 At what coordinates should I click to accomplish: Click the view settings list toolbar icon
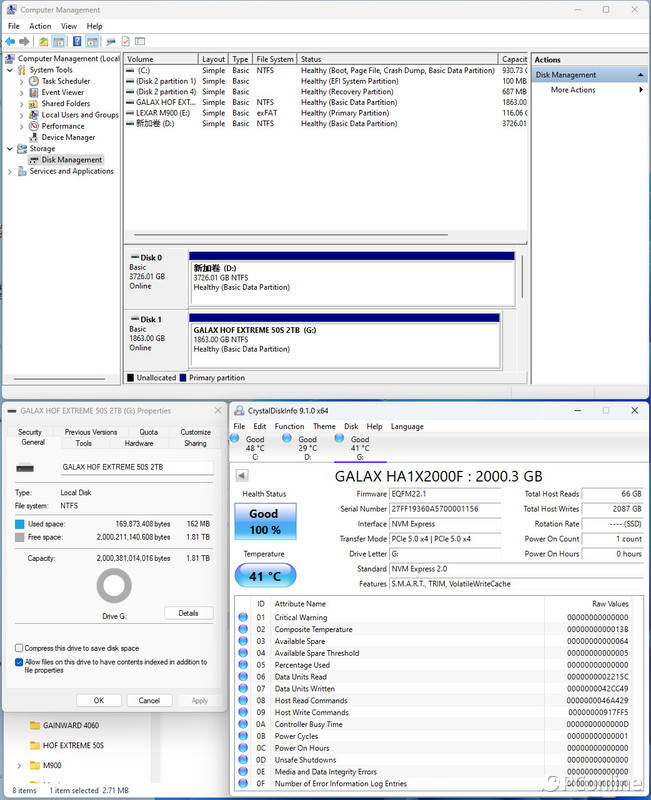[x=140, y=41]
